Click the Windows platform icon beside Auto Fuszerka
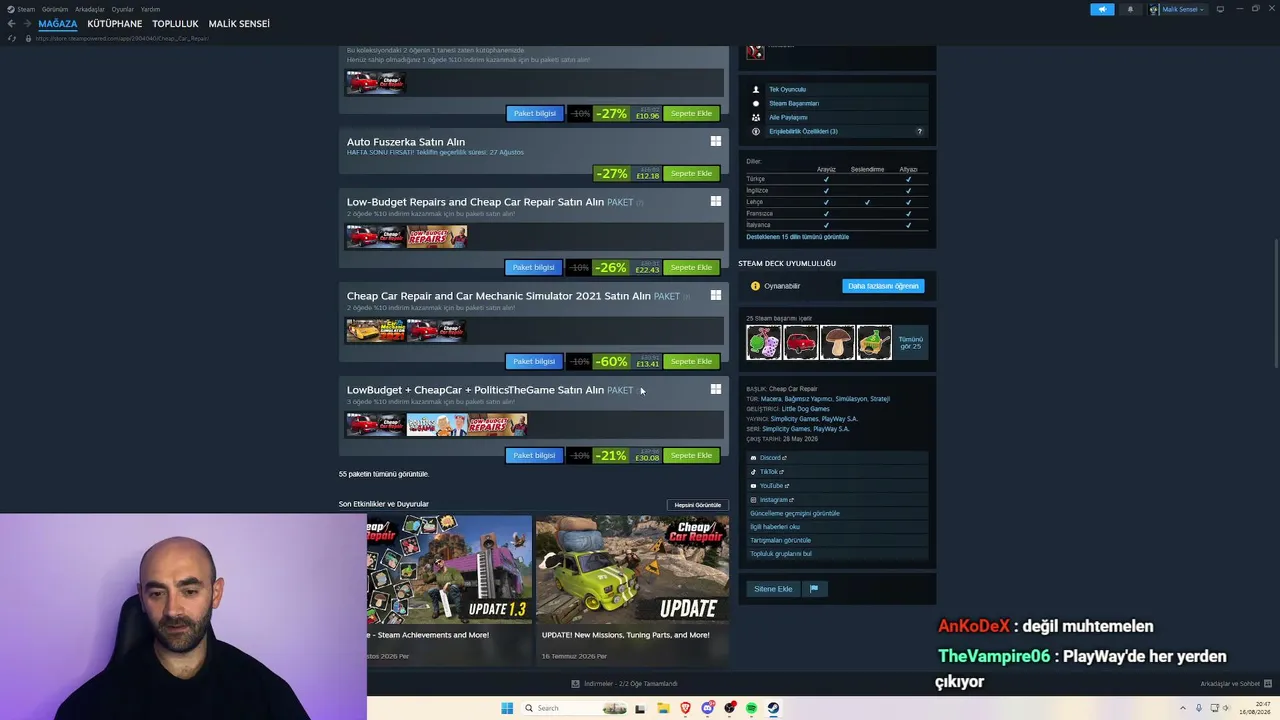This screenshot has height=720, width=1280. 716,142
